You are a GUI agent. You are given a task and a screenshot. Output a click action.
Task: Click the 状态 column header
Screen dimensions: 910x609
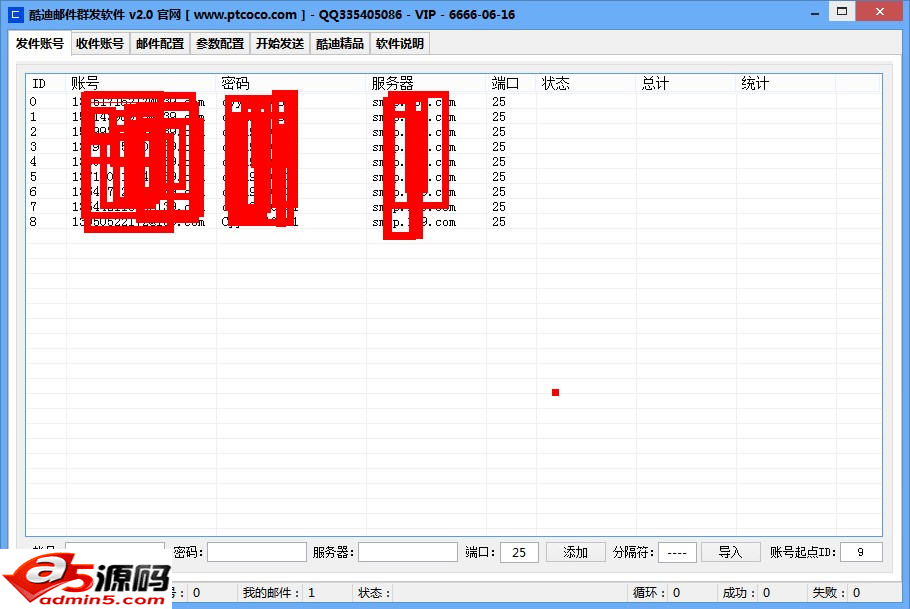click(x=586, y=84)
